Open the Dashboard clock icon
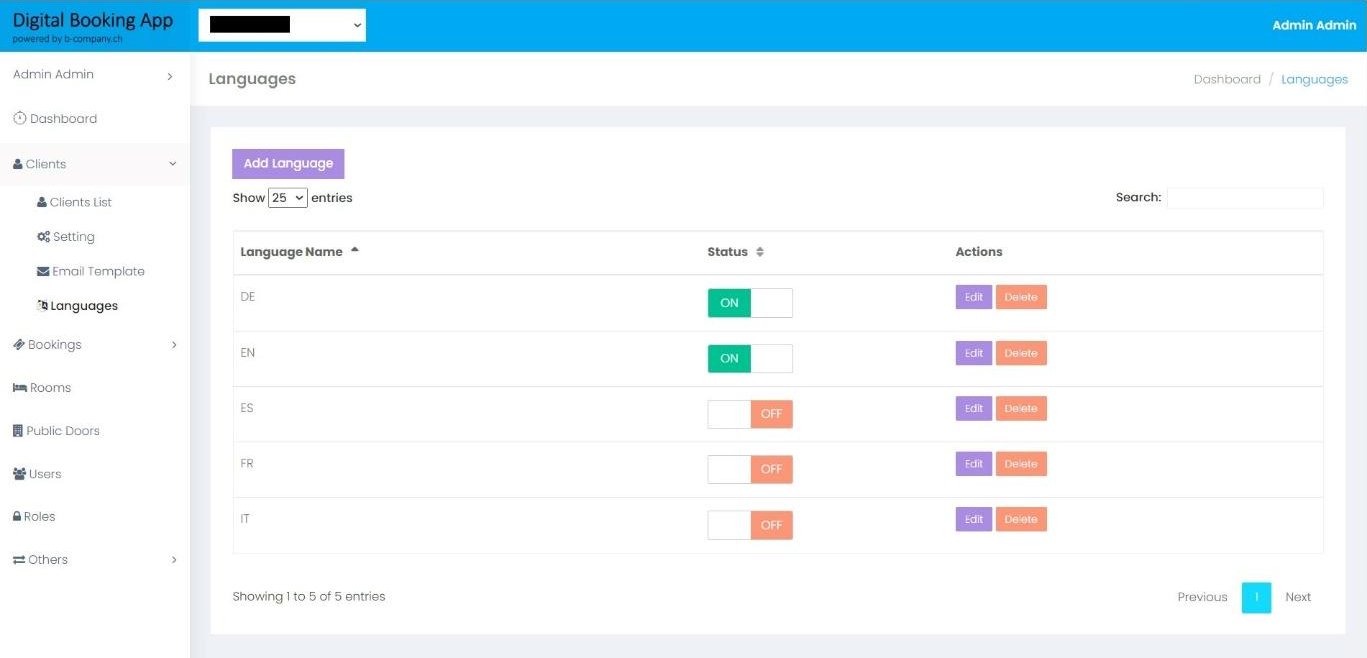Image resolution: width=1367 pixels, height=658 pixels. (x=20, y=118)
